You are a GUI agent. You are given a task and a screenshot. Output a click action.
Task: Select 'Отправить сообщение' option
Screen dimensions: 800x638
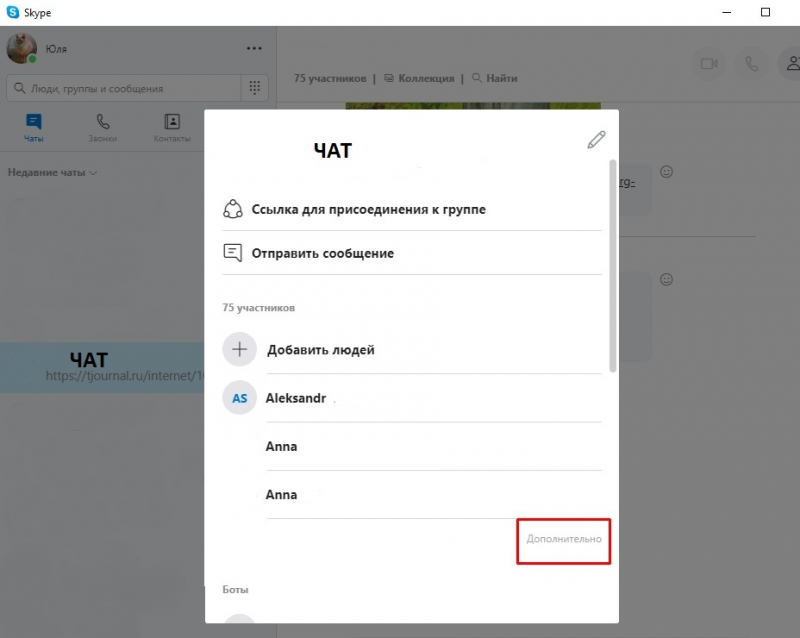(412, 253)
